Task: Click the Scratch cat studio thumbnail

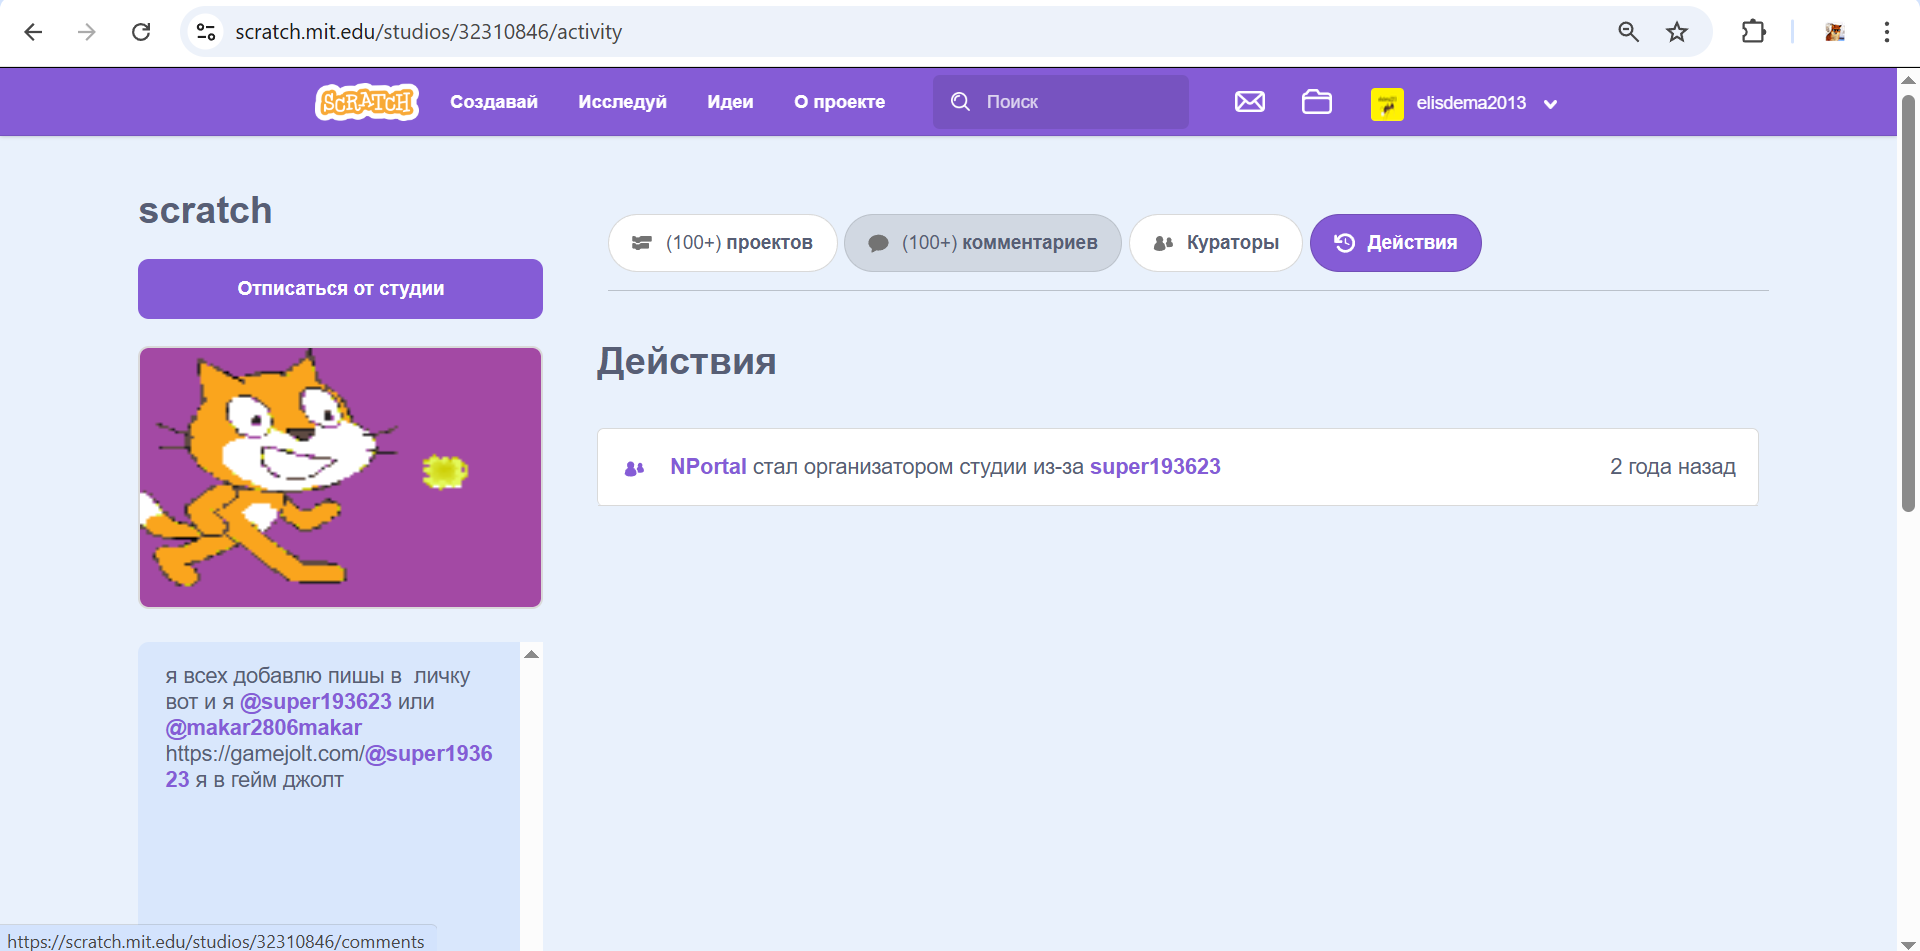Action: pos(340,477)
